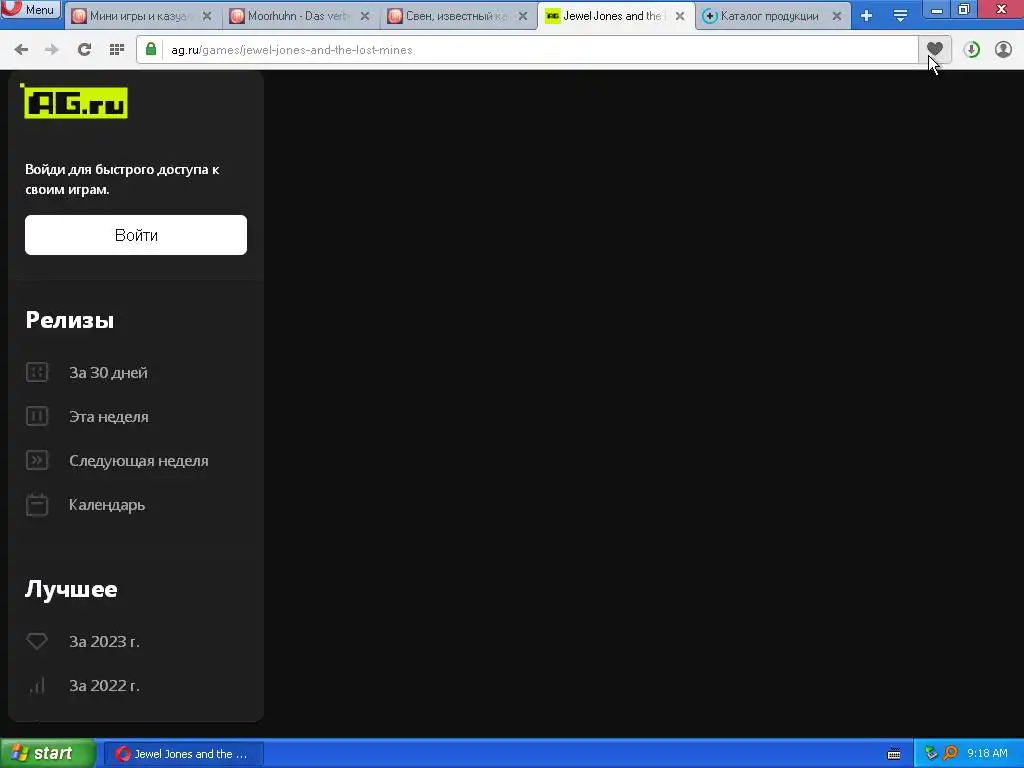1024x768 pixels.
Task: Switch to the Moorhuhn - Das verb tab
Action: click(x=298, y=16)
